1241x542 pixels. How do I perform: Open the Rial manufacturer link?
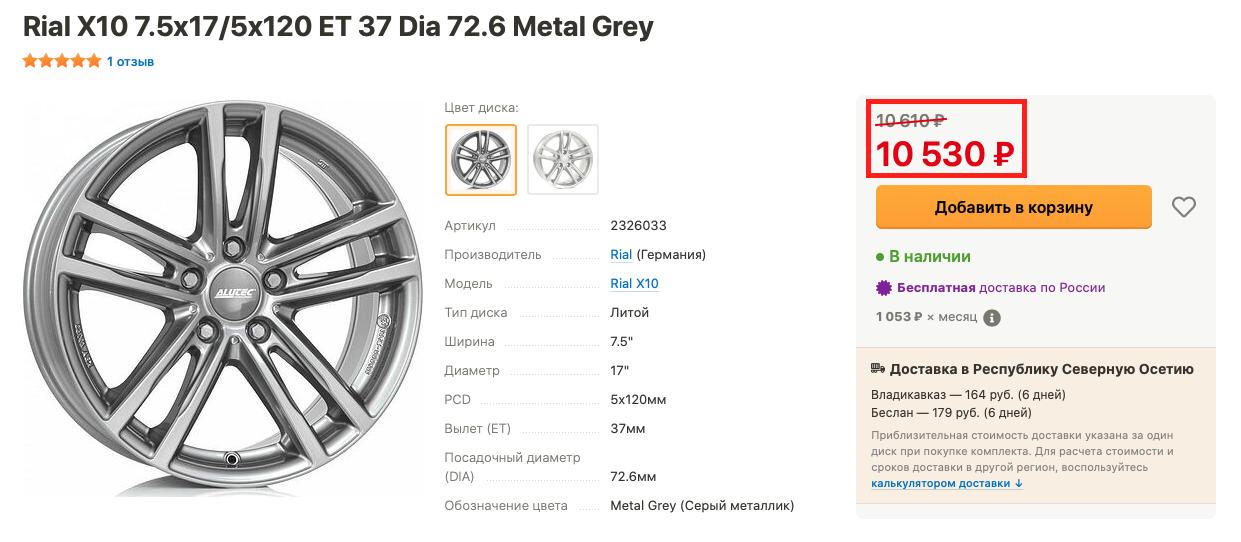click(x=621, y=255)
